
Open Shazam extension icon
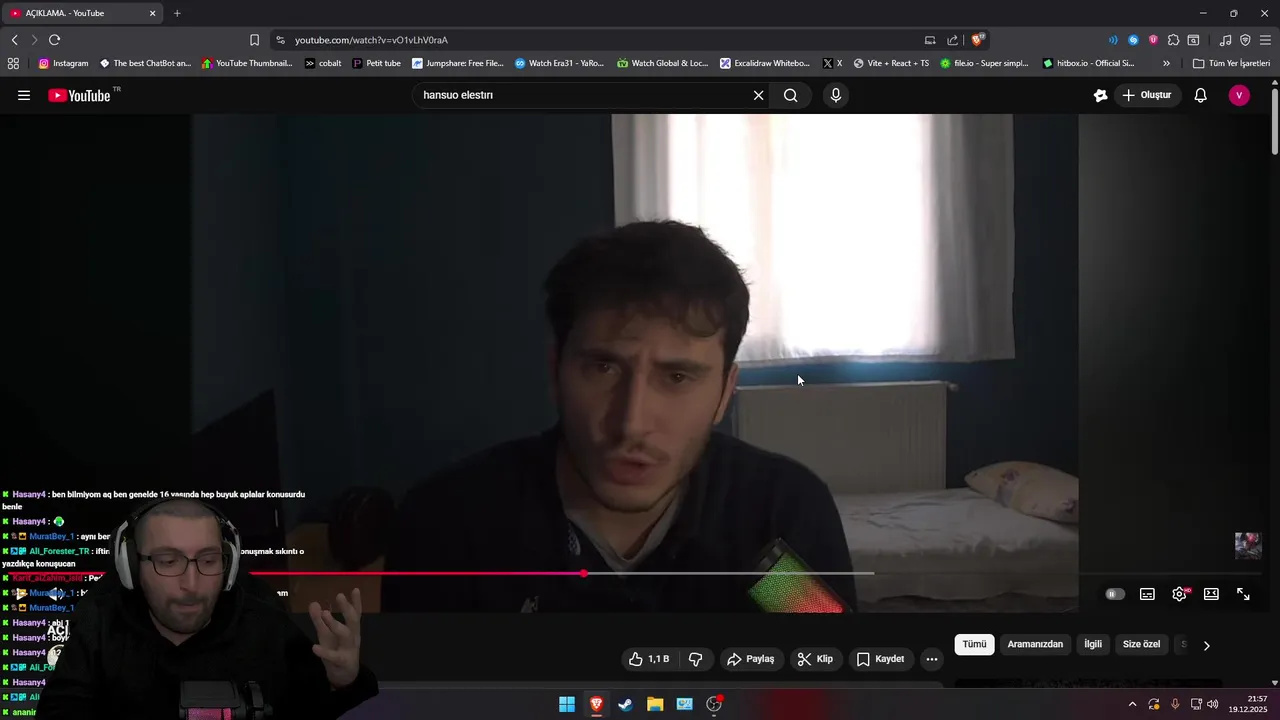(x=1133, y=40)
